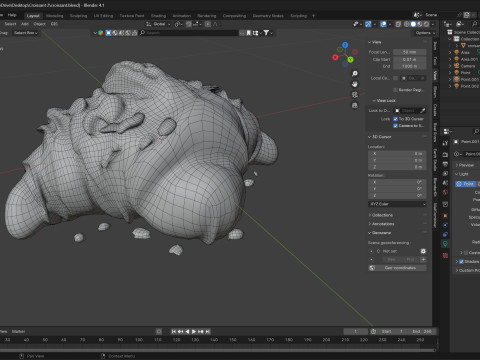The height and width of the screenshot is (360, 480).
Task: Click the hand pan view gizmo
Action: 355,84
